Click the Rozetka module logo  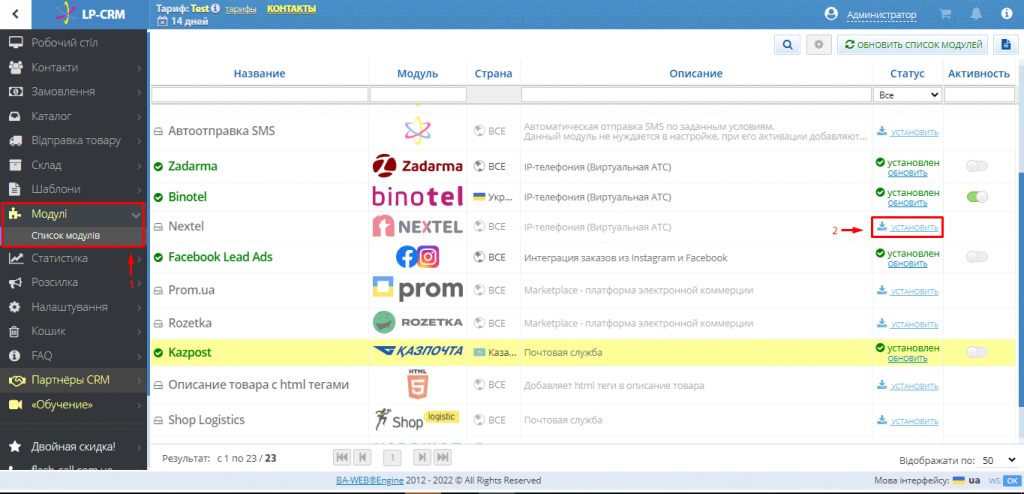point(417,323)
